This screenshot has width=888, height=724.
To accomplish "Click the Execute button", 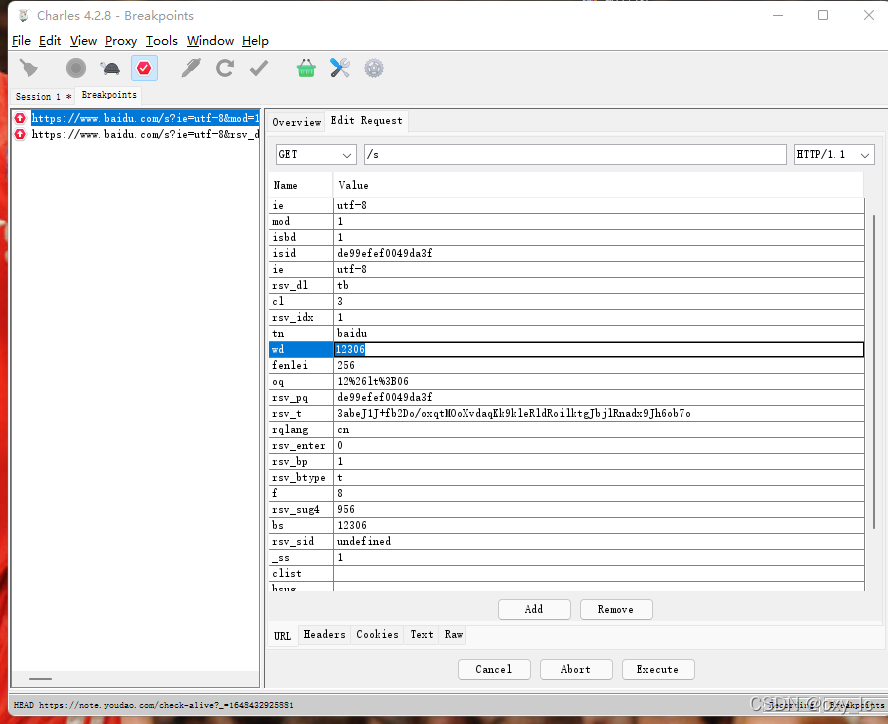I will 658,670.
